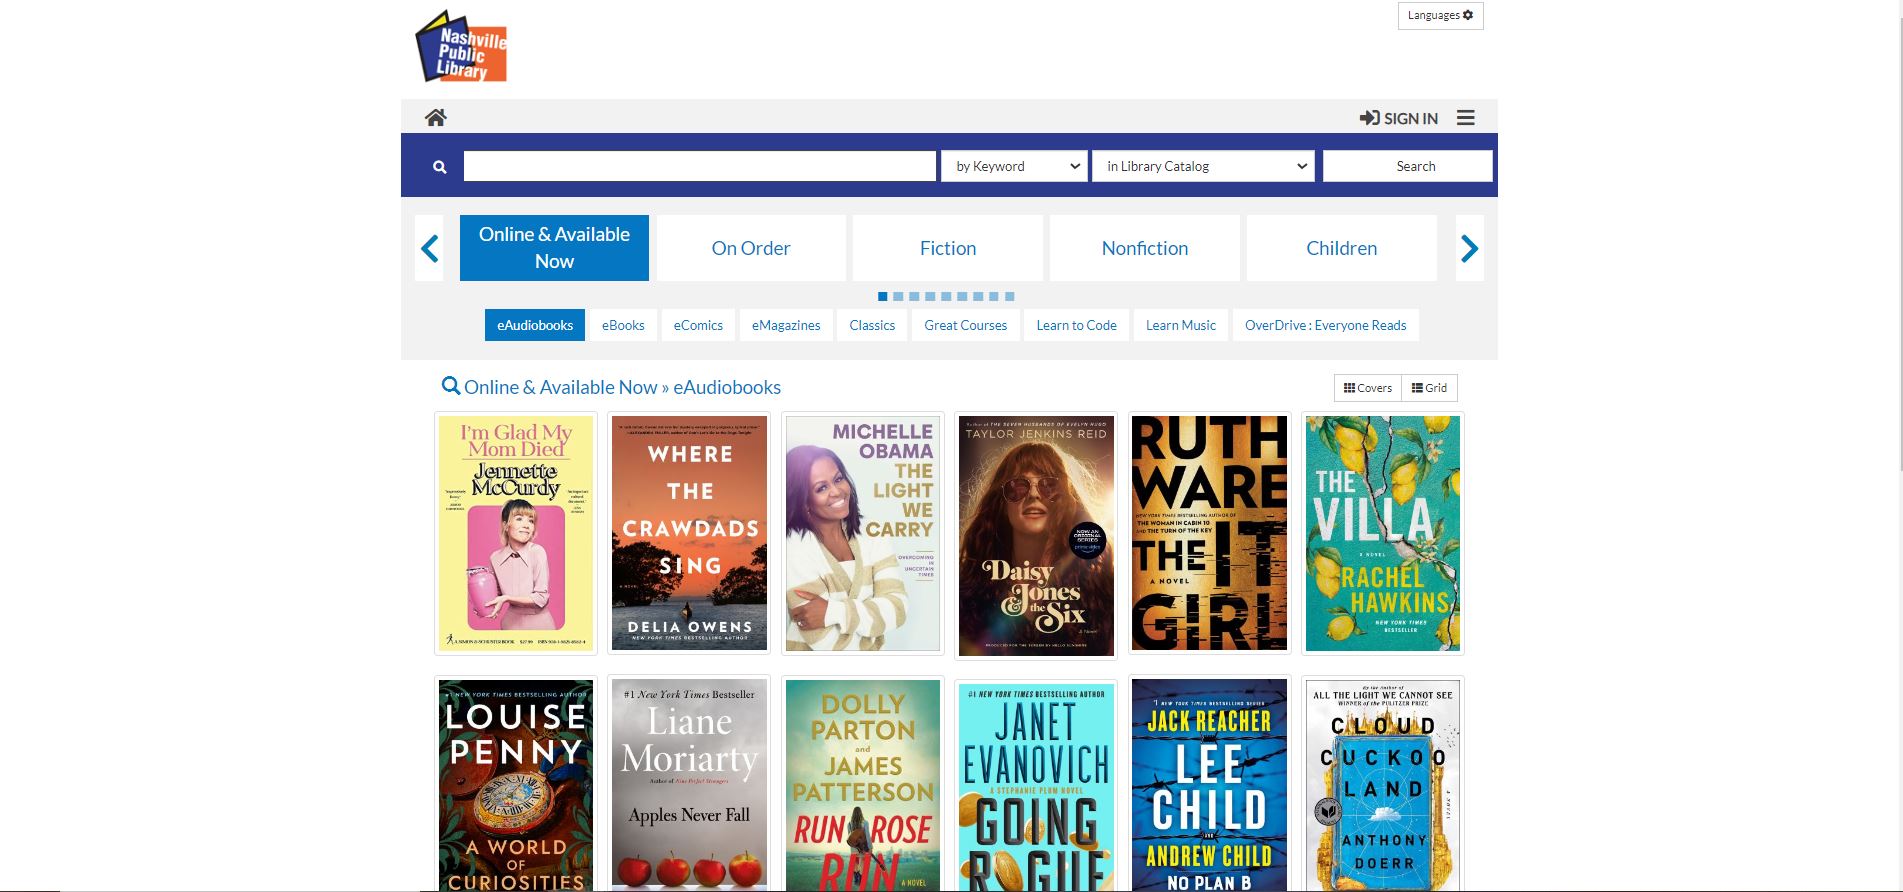Open the Languages settings button
The image size is (1903, 892).
pos(1440,15)
